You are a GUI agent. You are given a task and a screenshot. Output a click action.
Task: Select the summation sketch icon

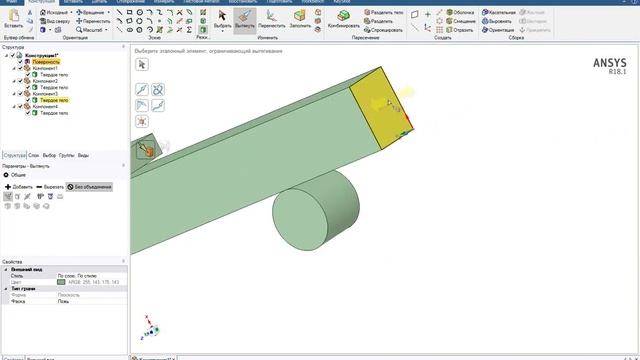pyautogui.click(x=189, y=30)
